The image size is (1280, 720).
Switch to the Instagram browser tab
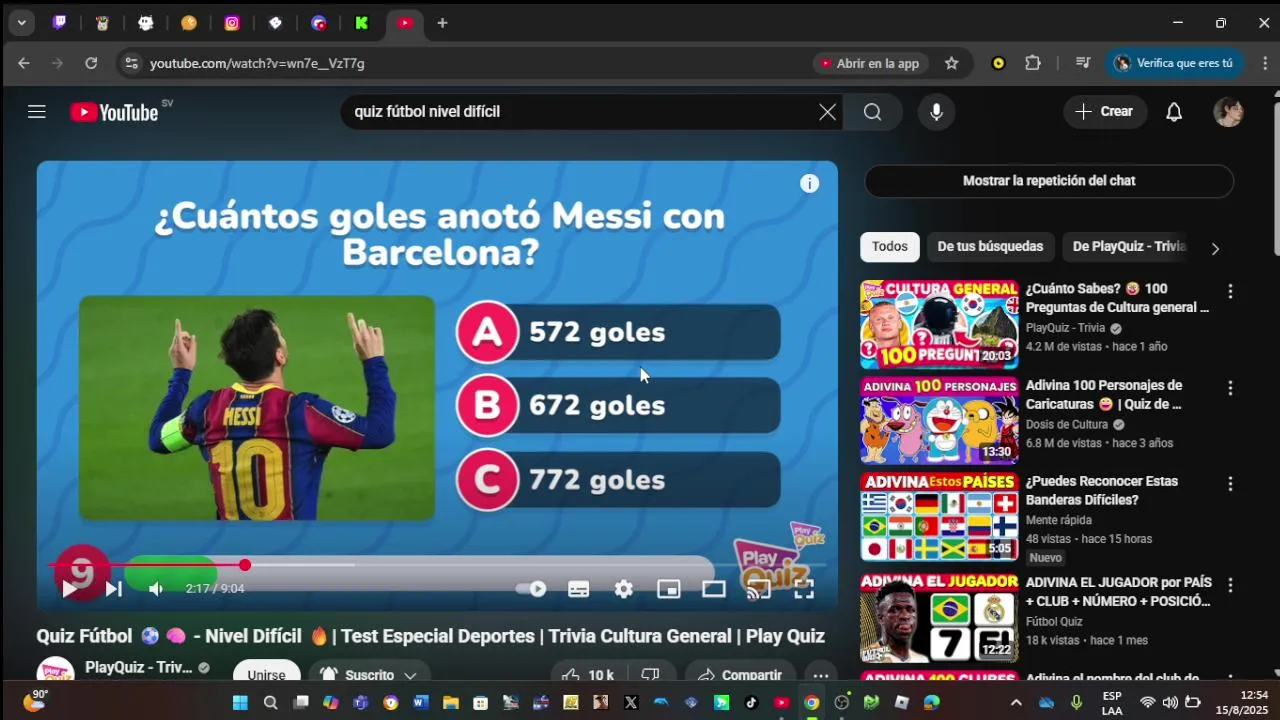coord(232,23)
